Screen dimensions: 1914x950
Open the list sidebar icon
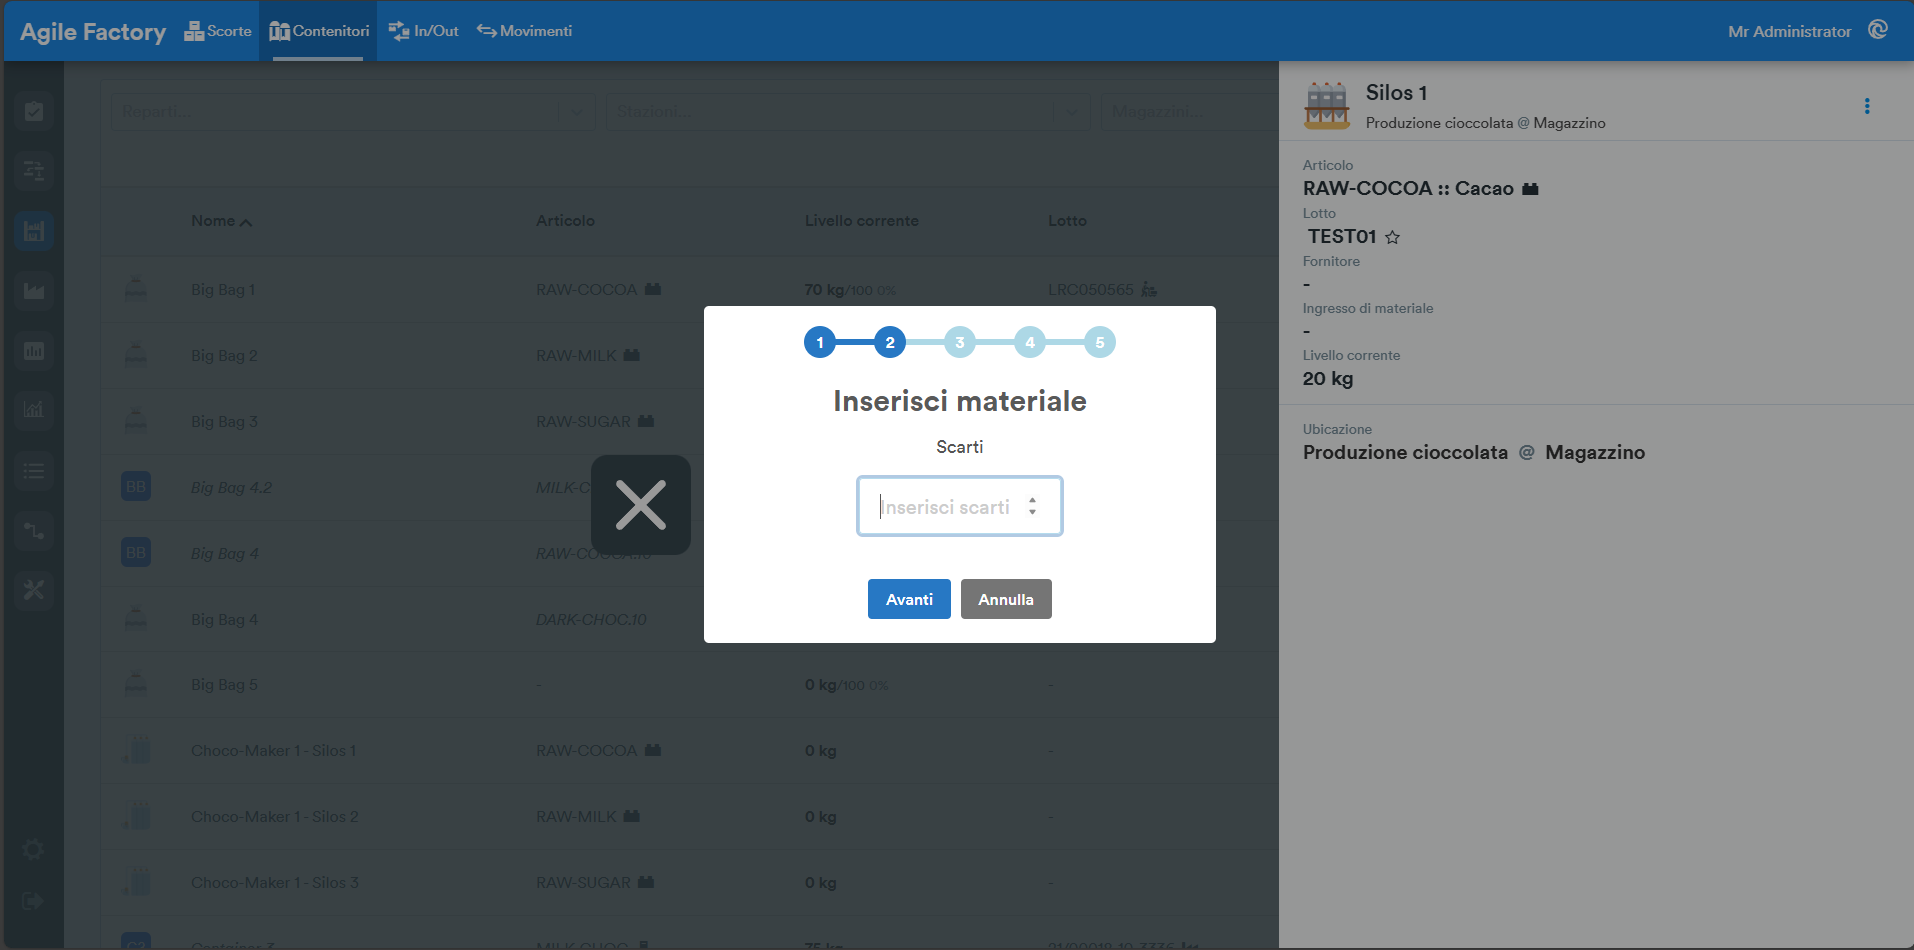(34, 470)
